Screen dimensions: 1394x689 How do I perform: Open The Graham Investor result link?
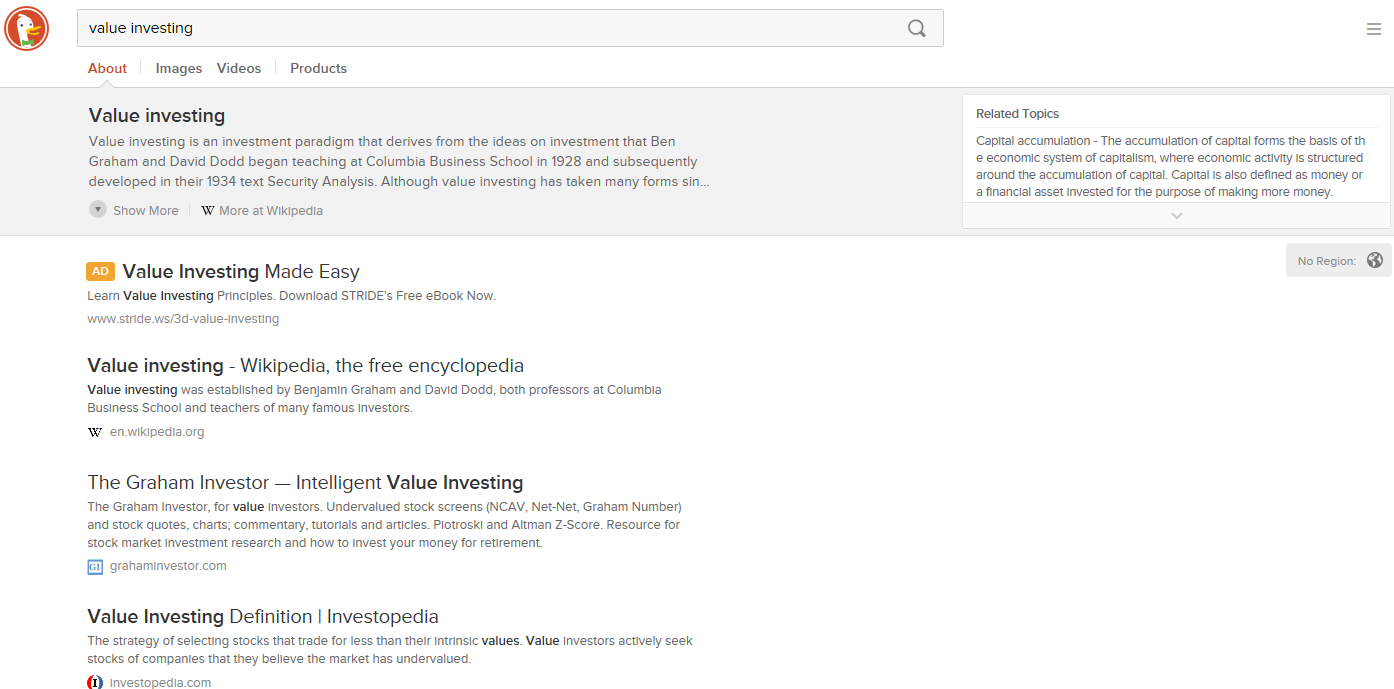305,482
